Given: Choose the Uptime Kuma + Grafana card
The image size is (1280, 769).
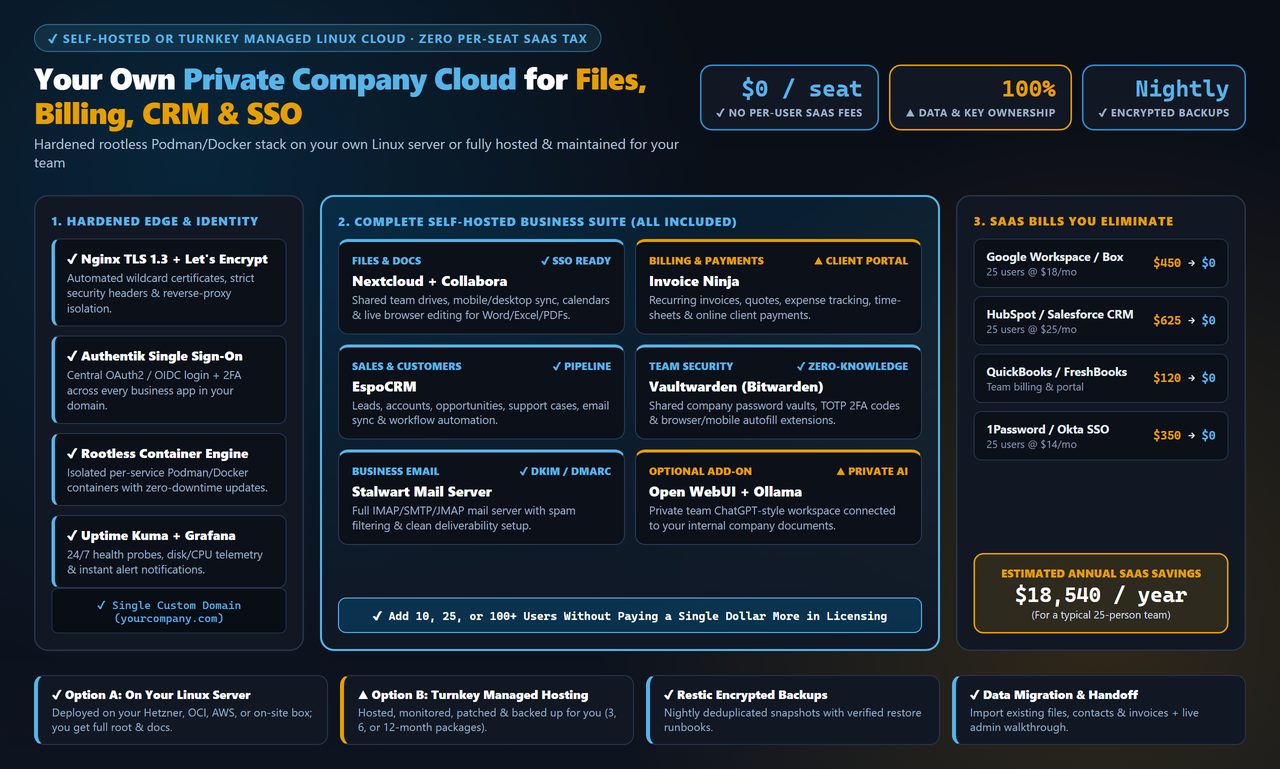Looking at the screenshot, I should (169, 551).
